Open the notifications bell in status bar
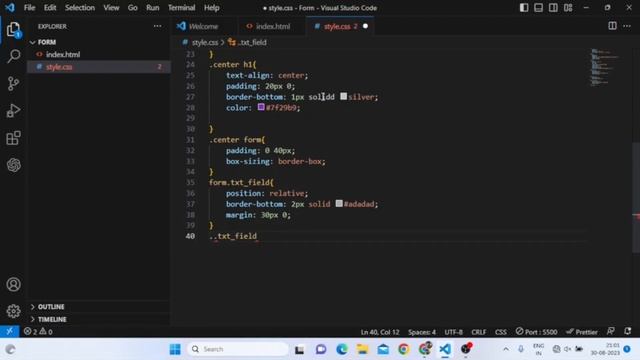Image resolution: width=640 pixels, height=360 pixels. click(627, 331)
